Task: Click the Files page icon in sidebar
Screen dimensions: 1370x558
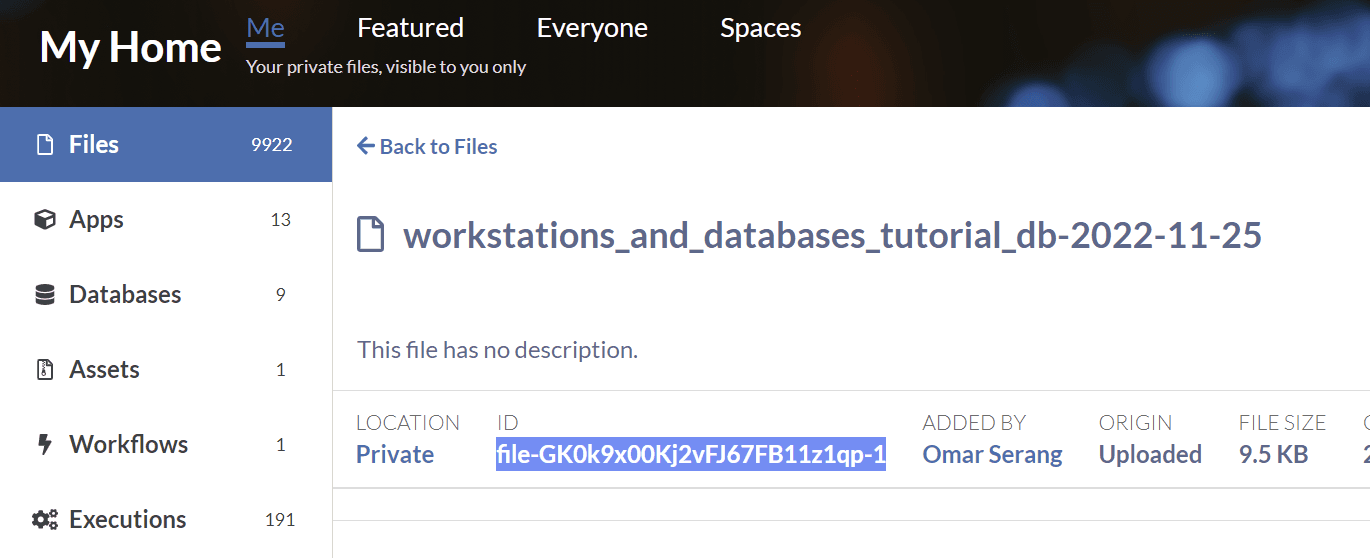Action: [x=44, y=145]
